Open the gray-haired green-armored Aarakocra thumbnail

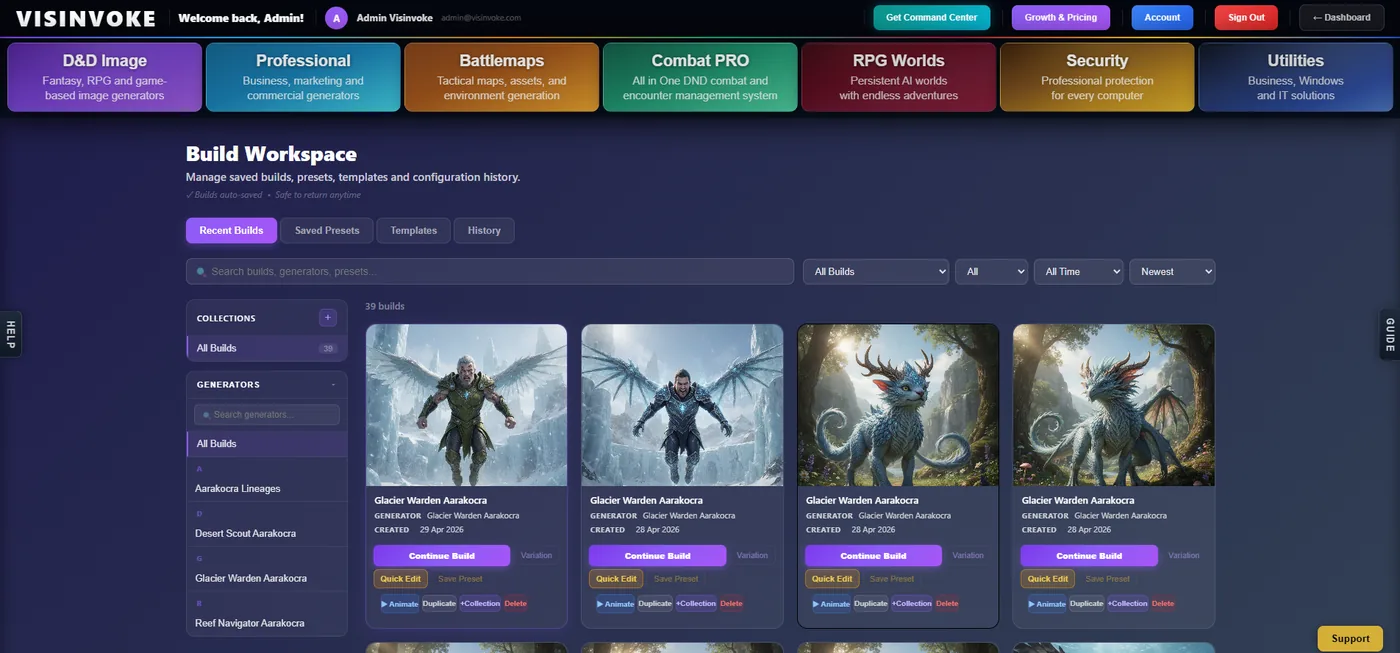pyautogui.click(x=466, y=405)
